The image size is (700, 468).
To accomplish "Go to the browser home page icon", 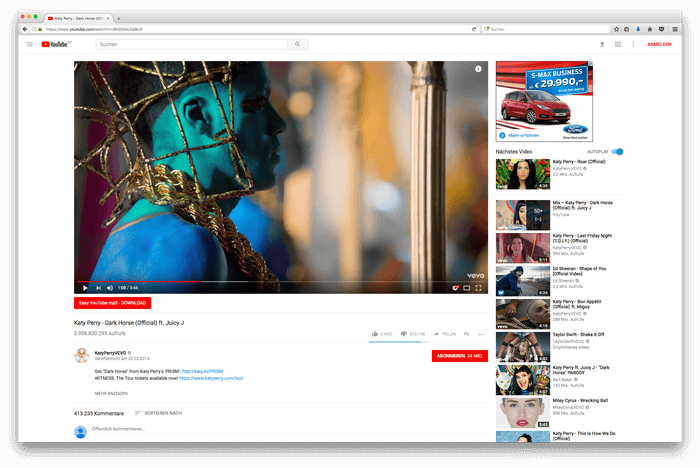I will [650, 29].
